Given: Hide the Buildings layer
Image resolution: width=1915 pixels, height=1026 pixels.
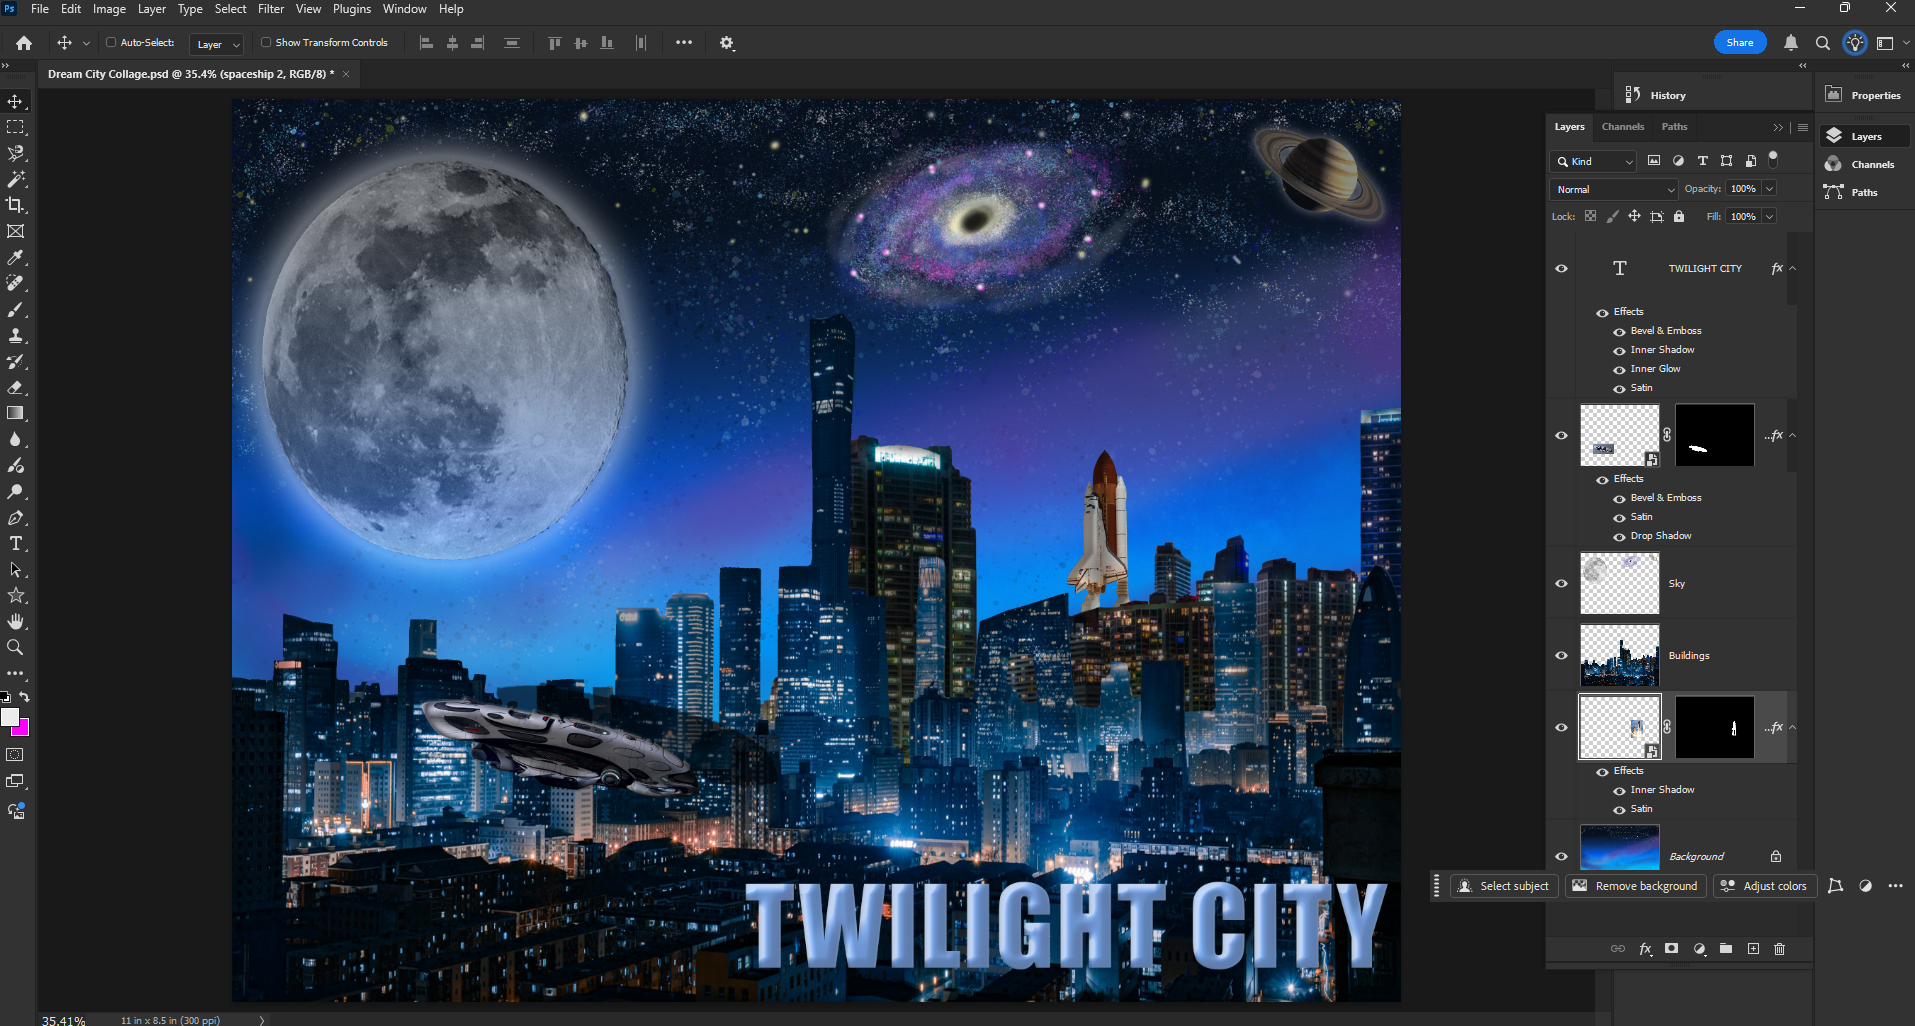Looking at the screenshot, I should coord(1561,655).
